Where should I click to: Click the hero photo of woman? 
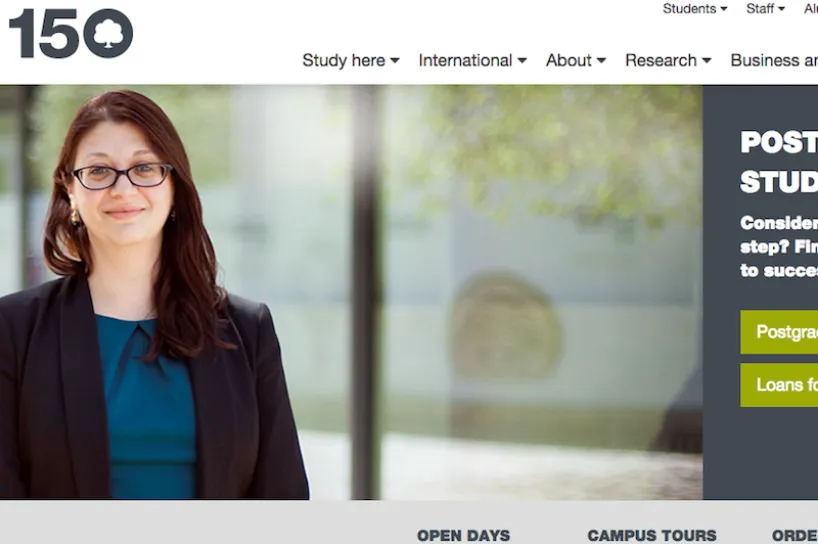point(351,292)
